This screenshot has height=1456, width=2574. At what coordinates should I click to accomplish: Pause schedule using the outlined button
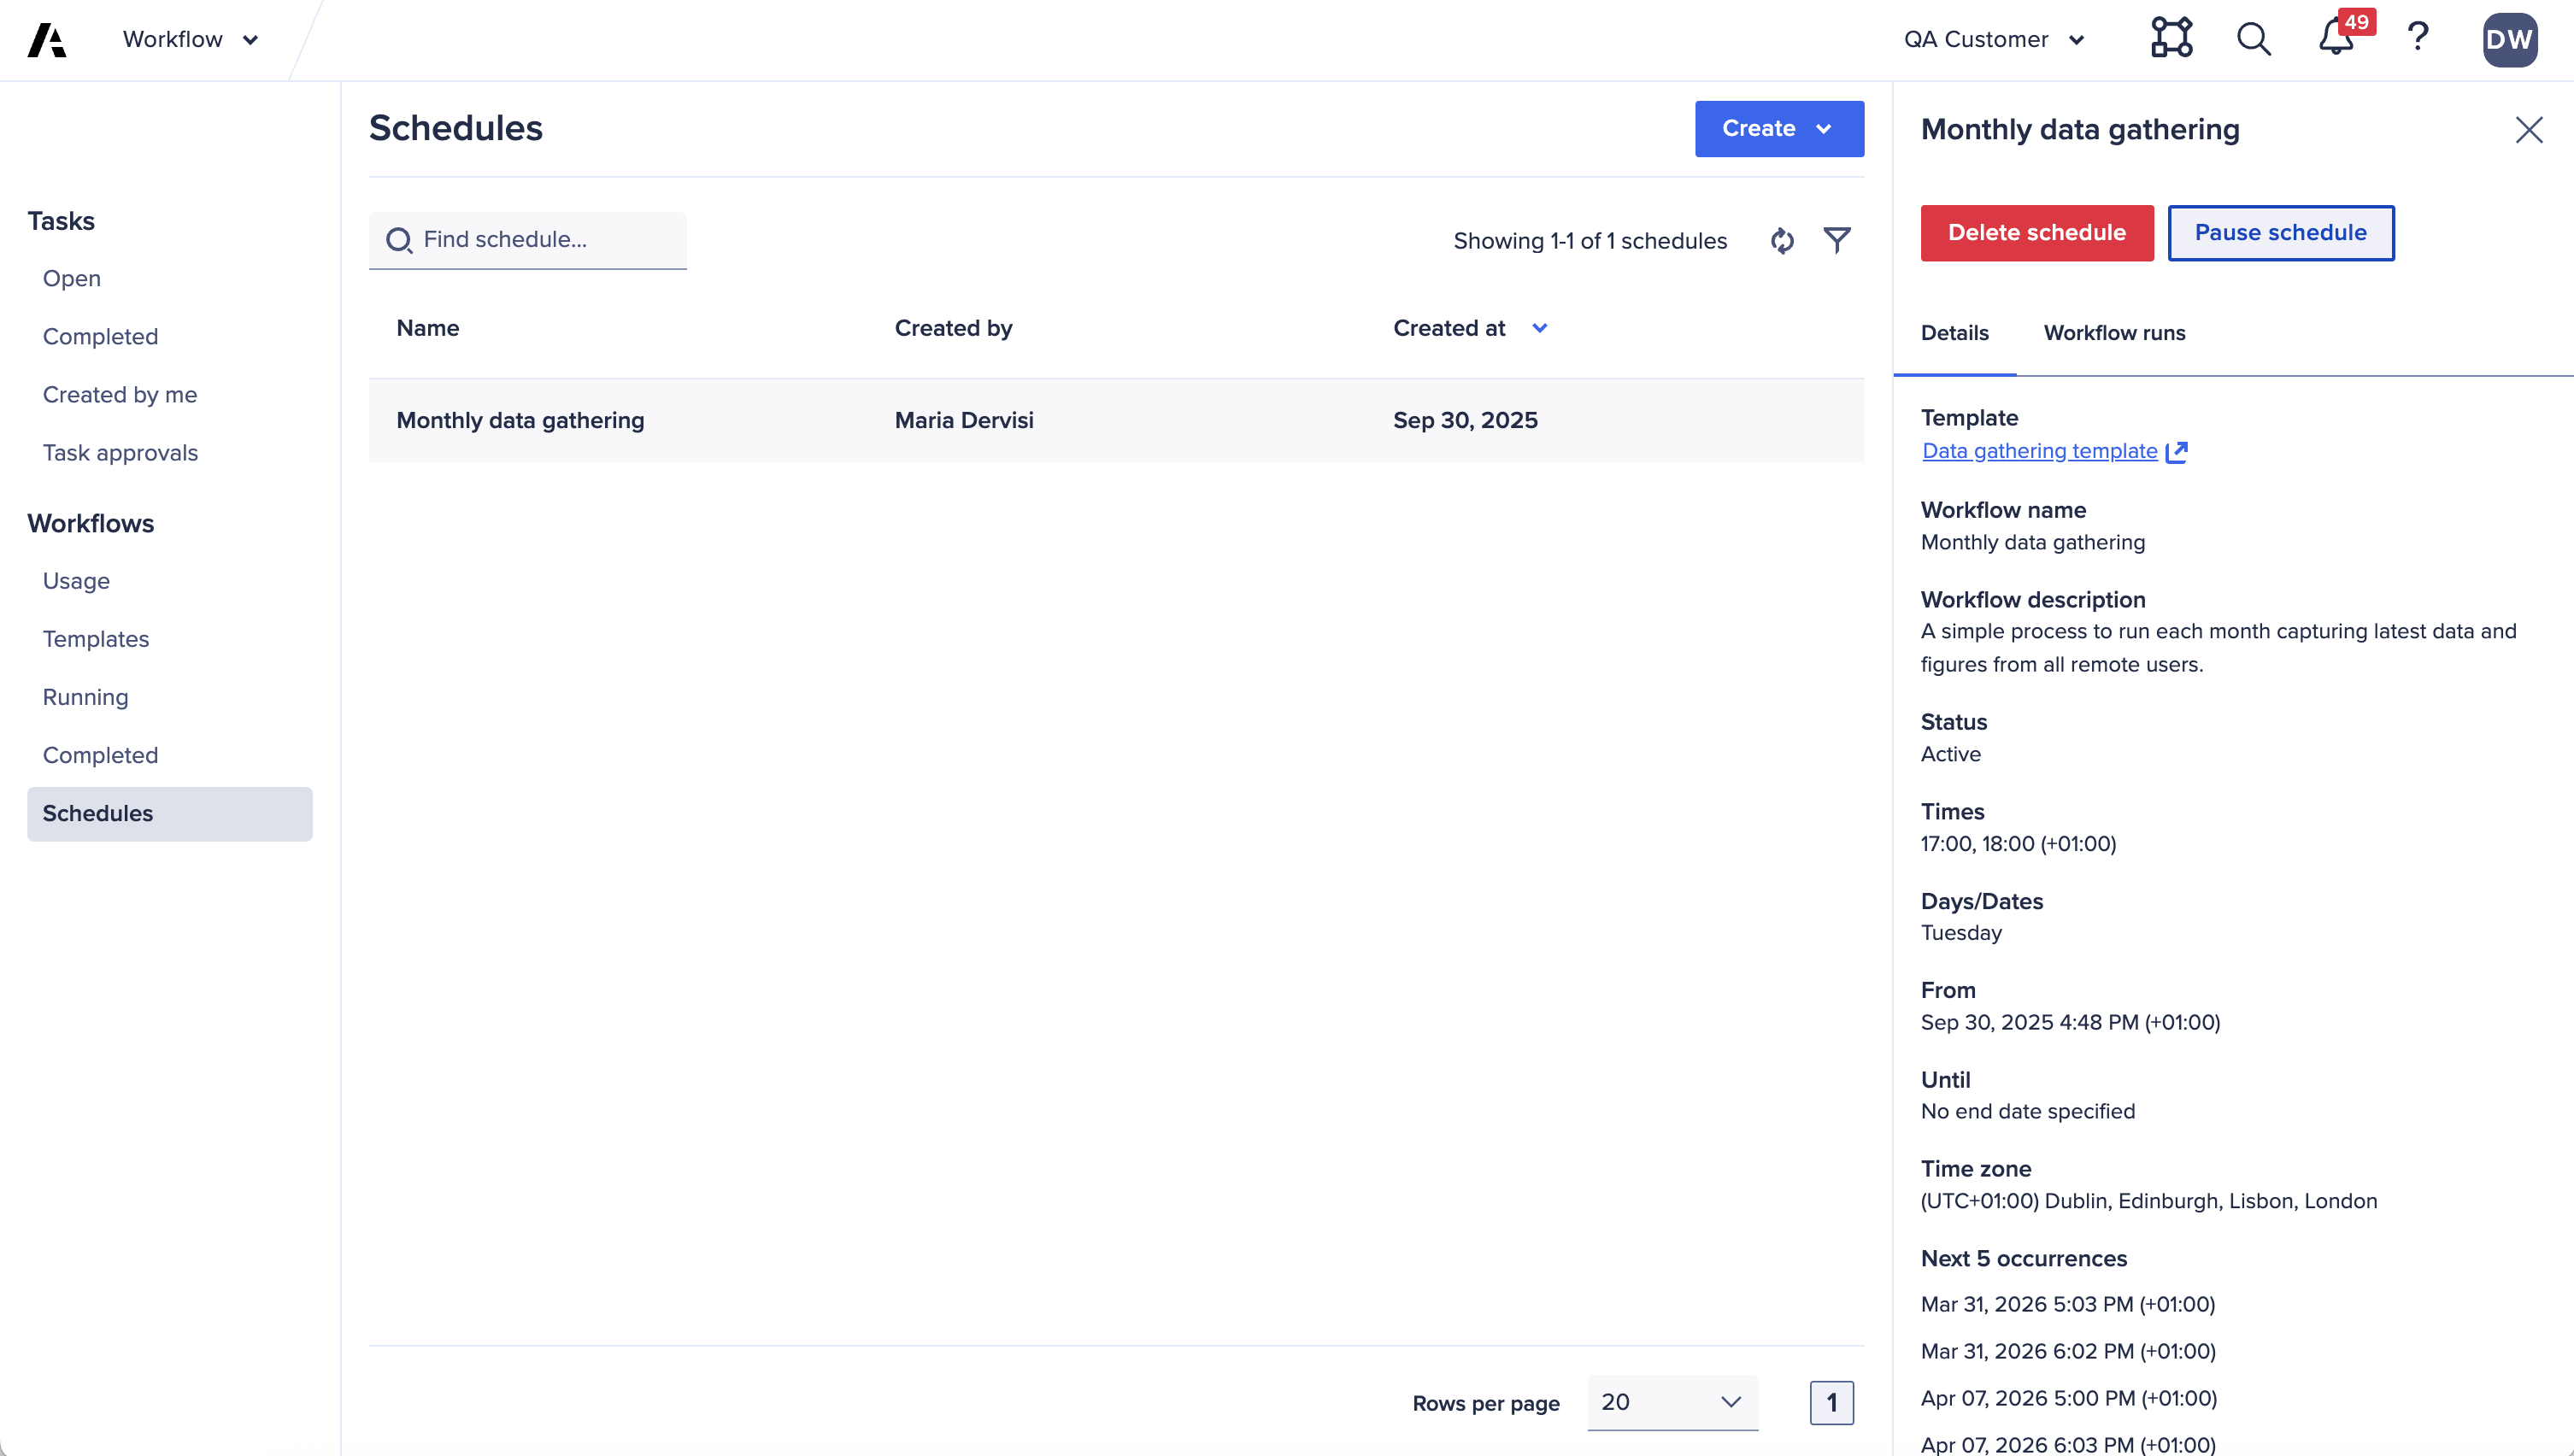click(2280, 233)
